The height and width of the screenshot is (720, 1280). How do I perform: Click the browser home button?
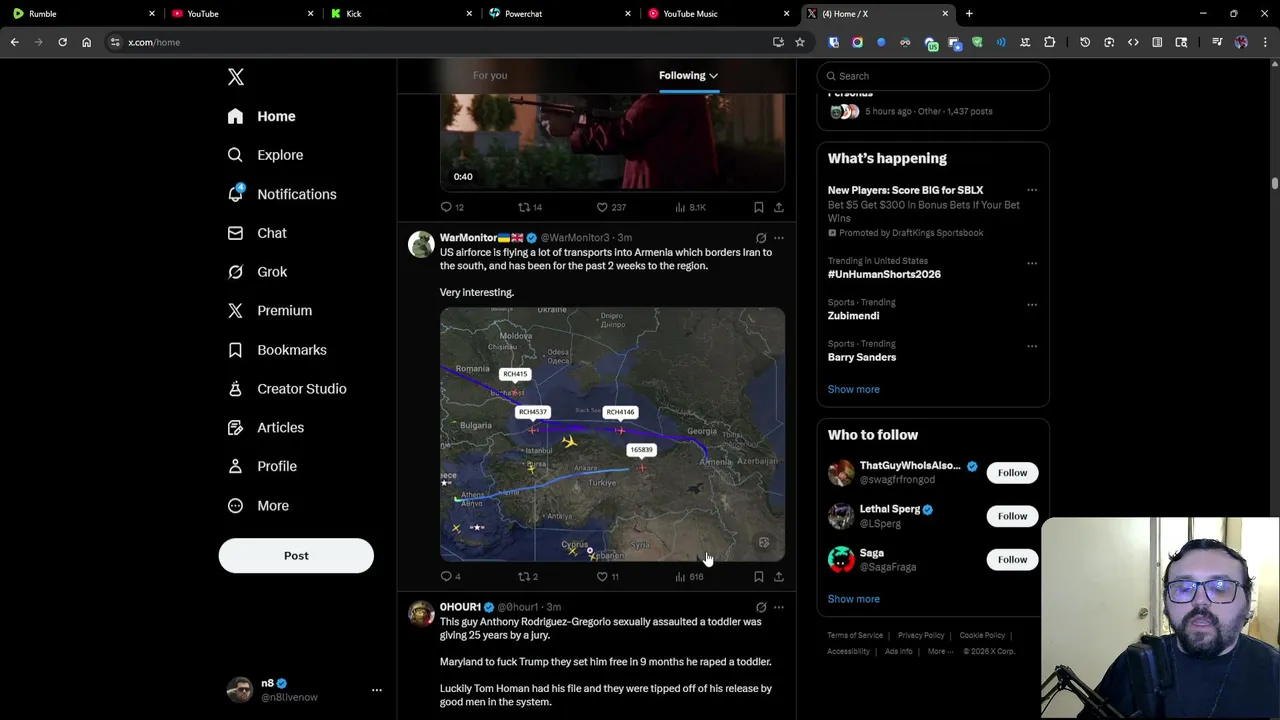point(87,42)
